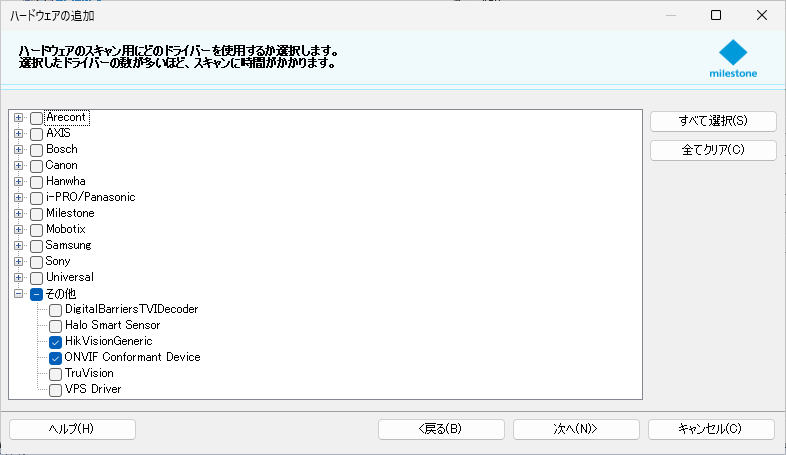Check the i-PRO/Panasonic driver checkbox

[x=36, y=198]
